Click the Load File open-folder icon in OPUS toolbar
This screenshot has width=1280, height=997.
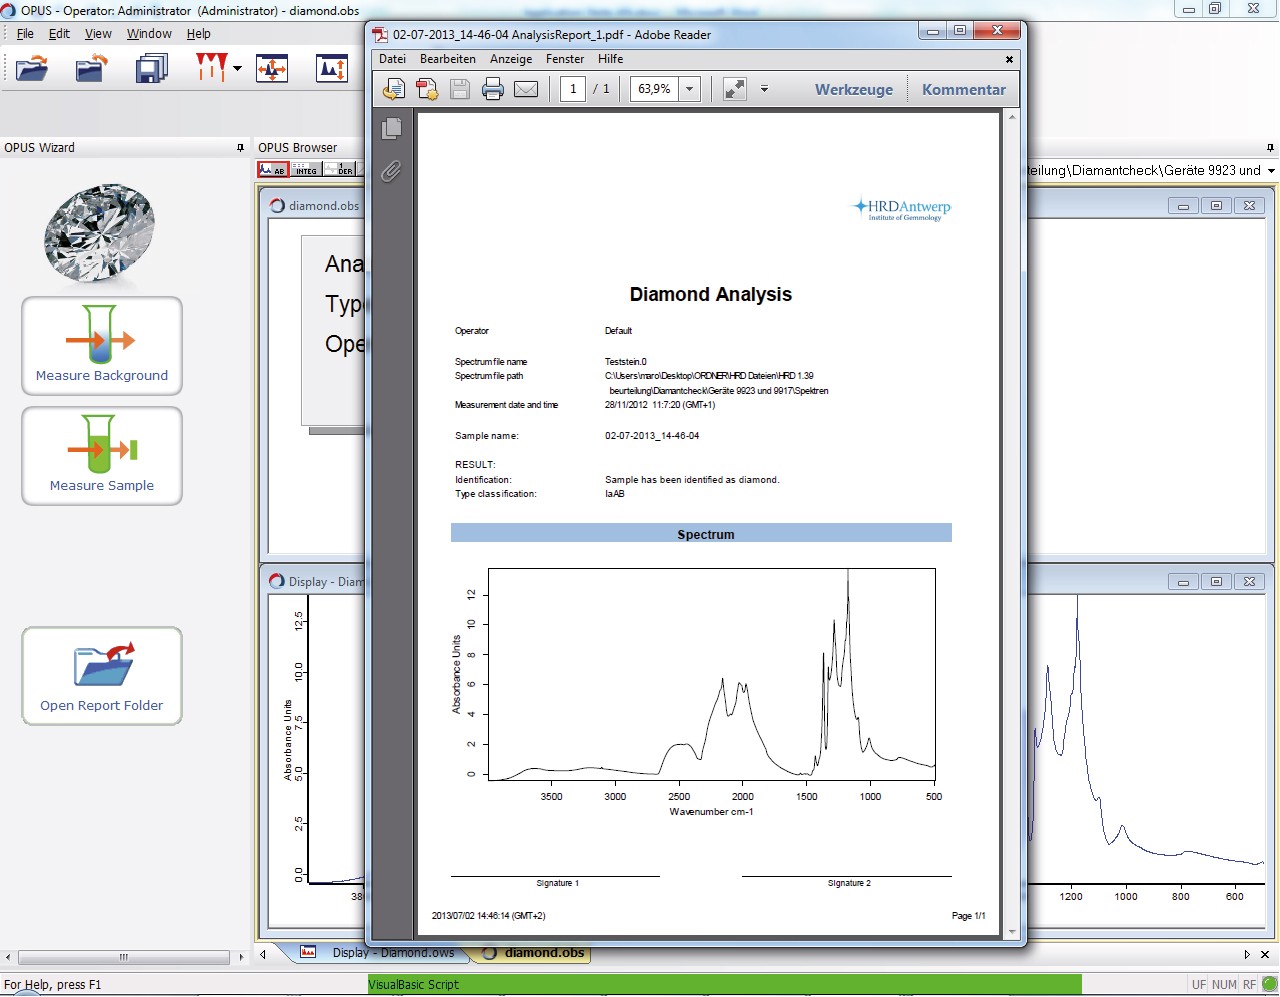(32, 69)
